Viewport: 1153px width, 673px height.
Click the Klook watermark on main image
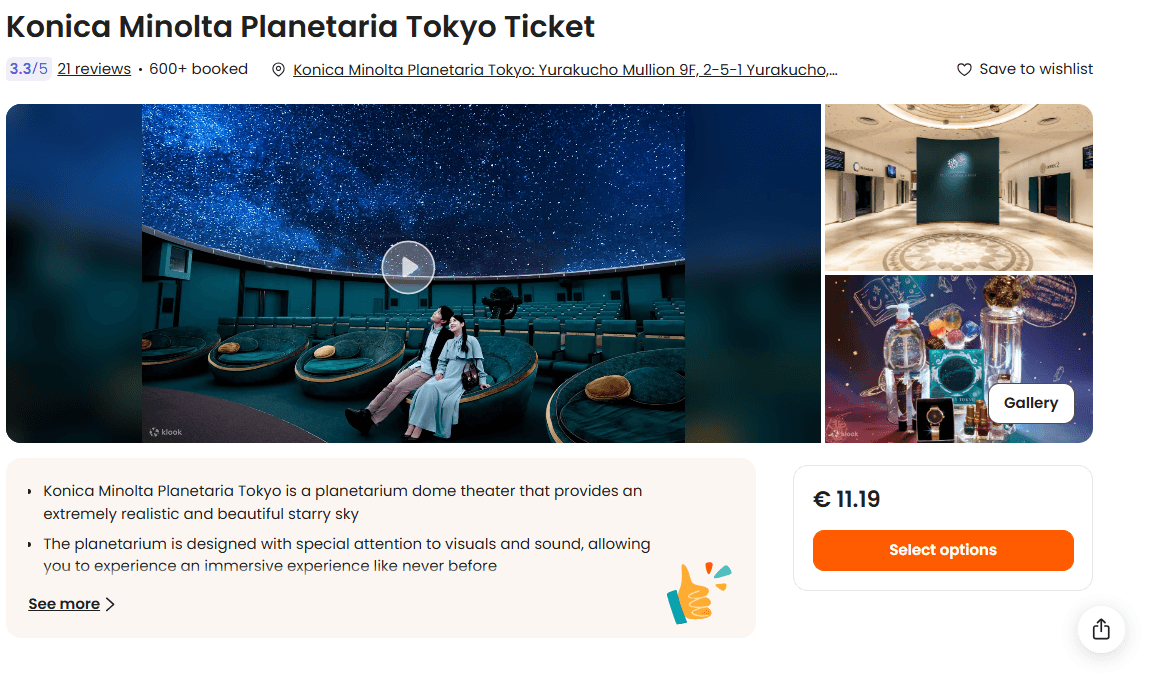tap(166, 432)
